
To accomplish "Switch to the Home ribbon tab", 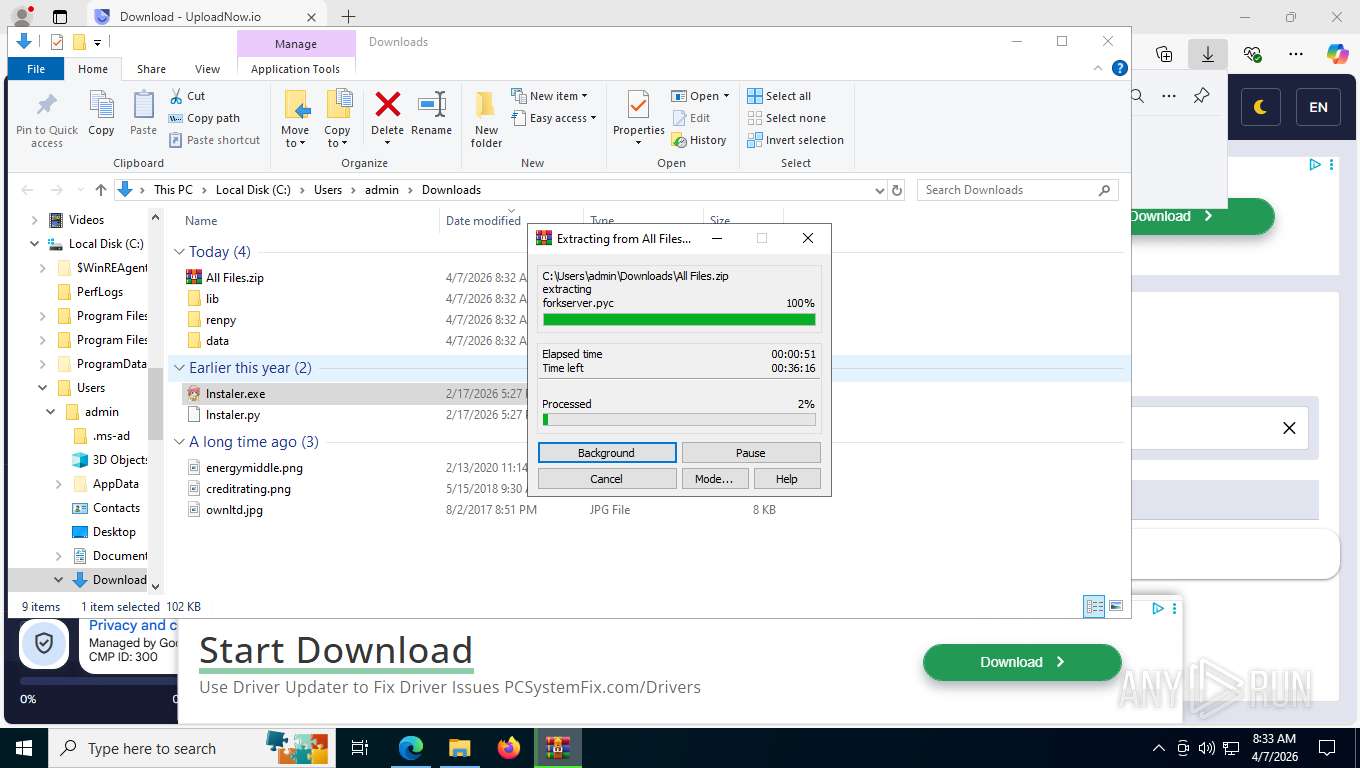I will pos(93,69).
